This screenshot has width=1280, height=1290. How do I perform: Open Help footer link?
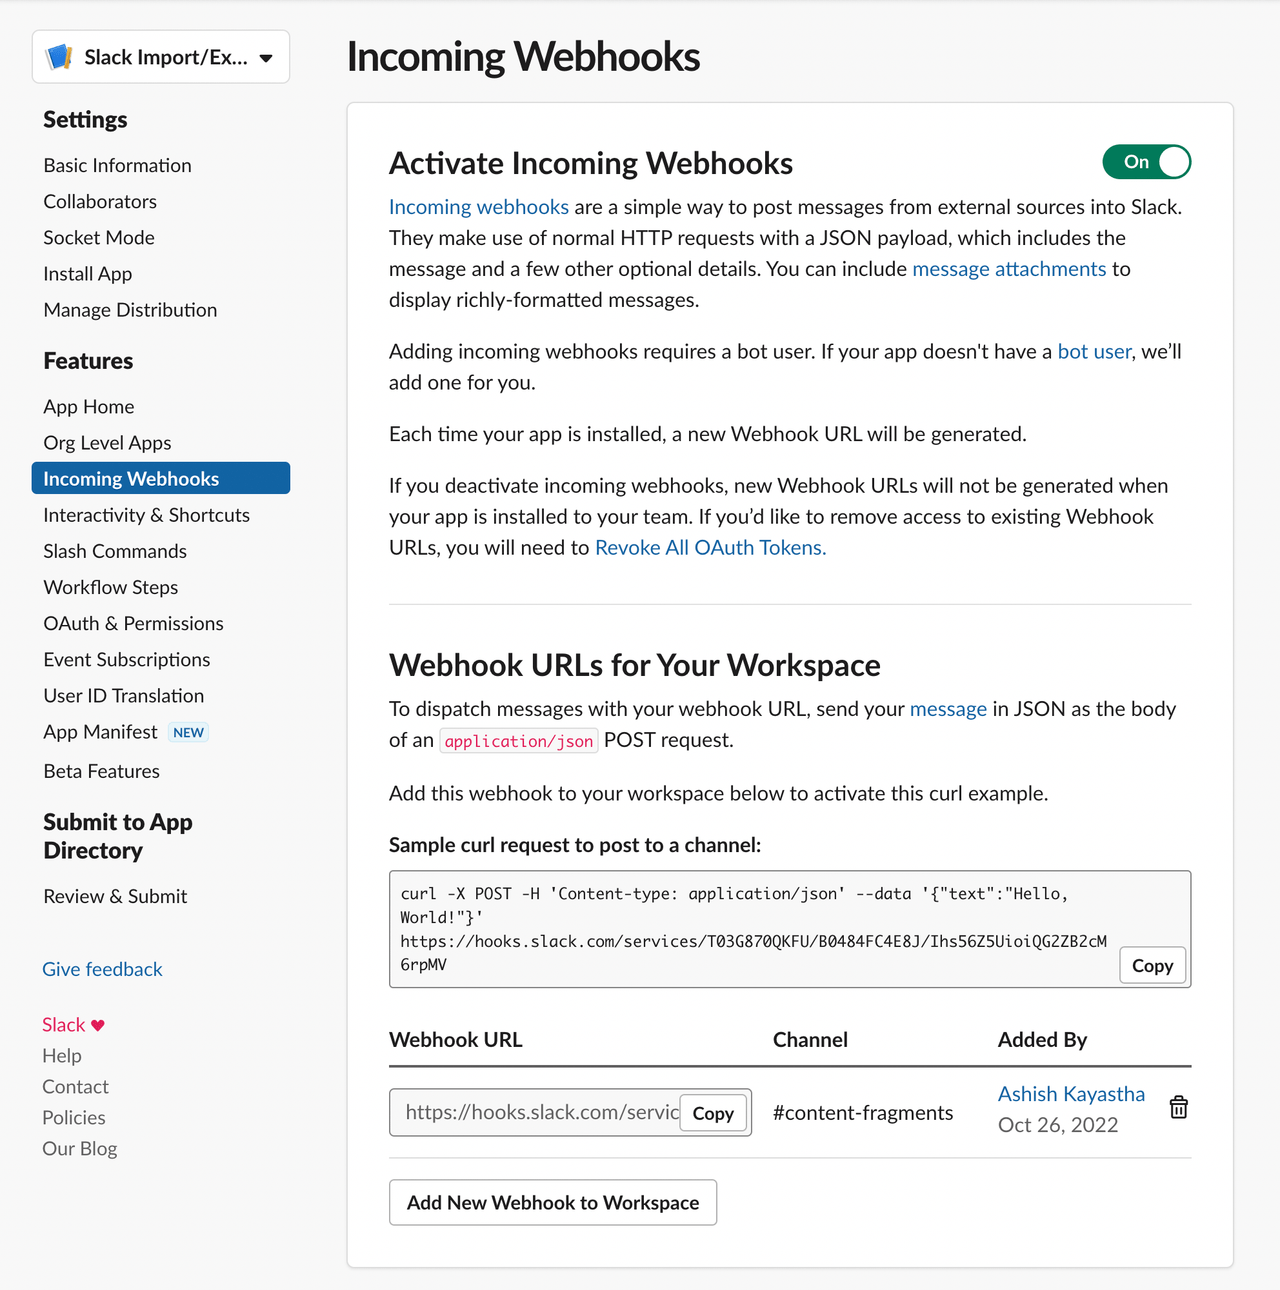(x=62, y=1056)
